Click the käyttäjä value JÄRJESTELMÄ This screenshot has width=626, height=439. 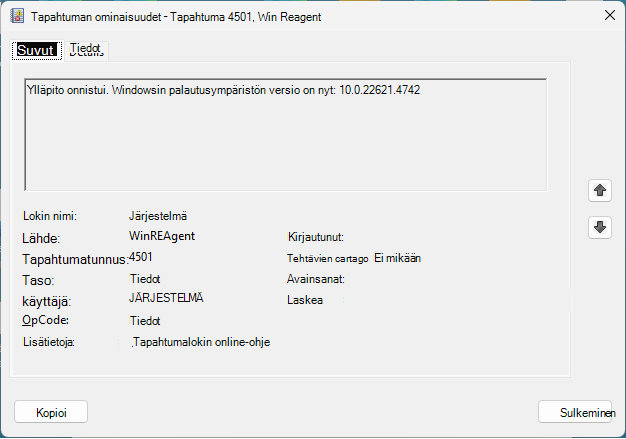(x=166, y=298)
